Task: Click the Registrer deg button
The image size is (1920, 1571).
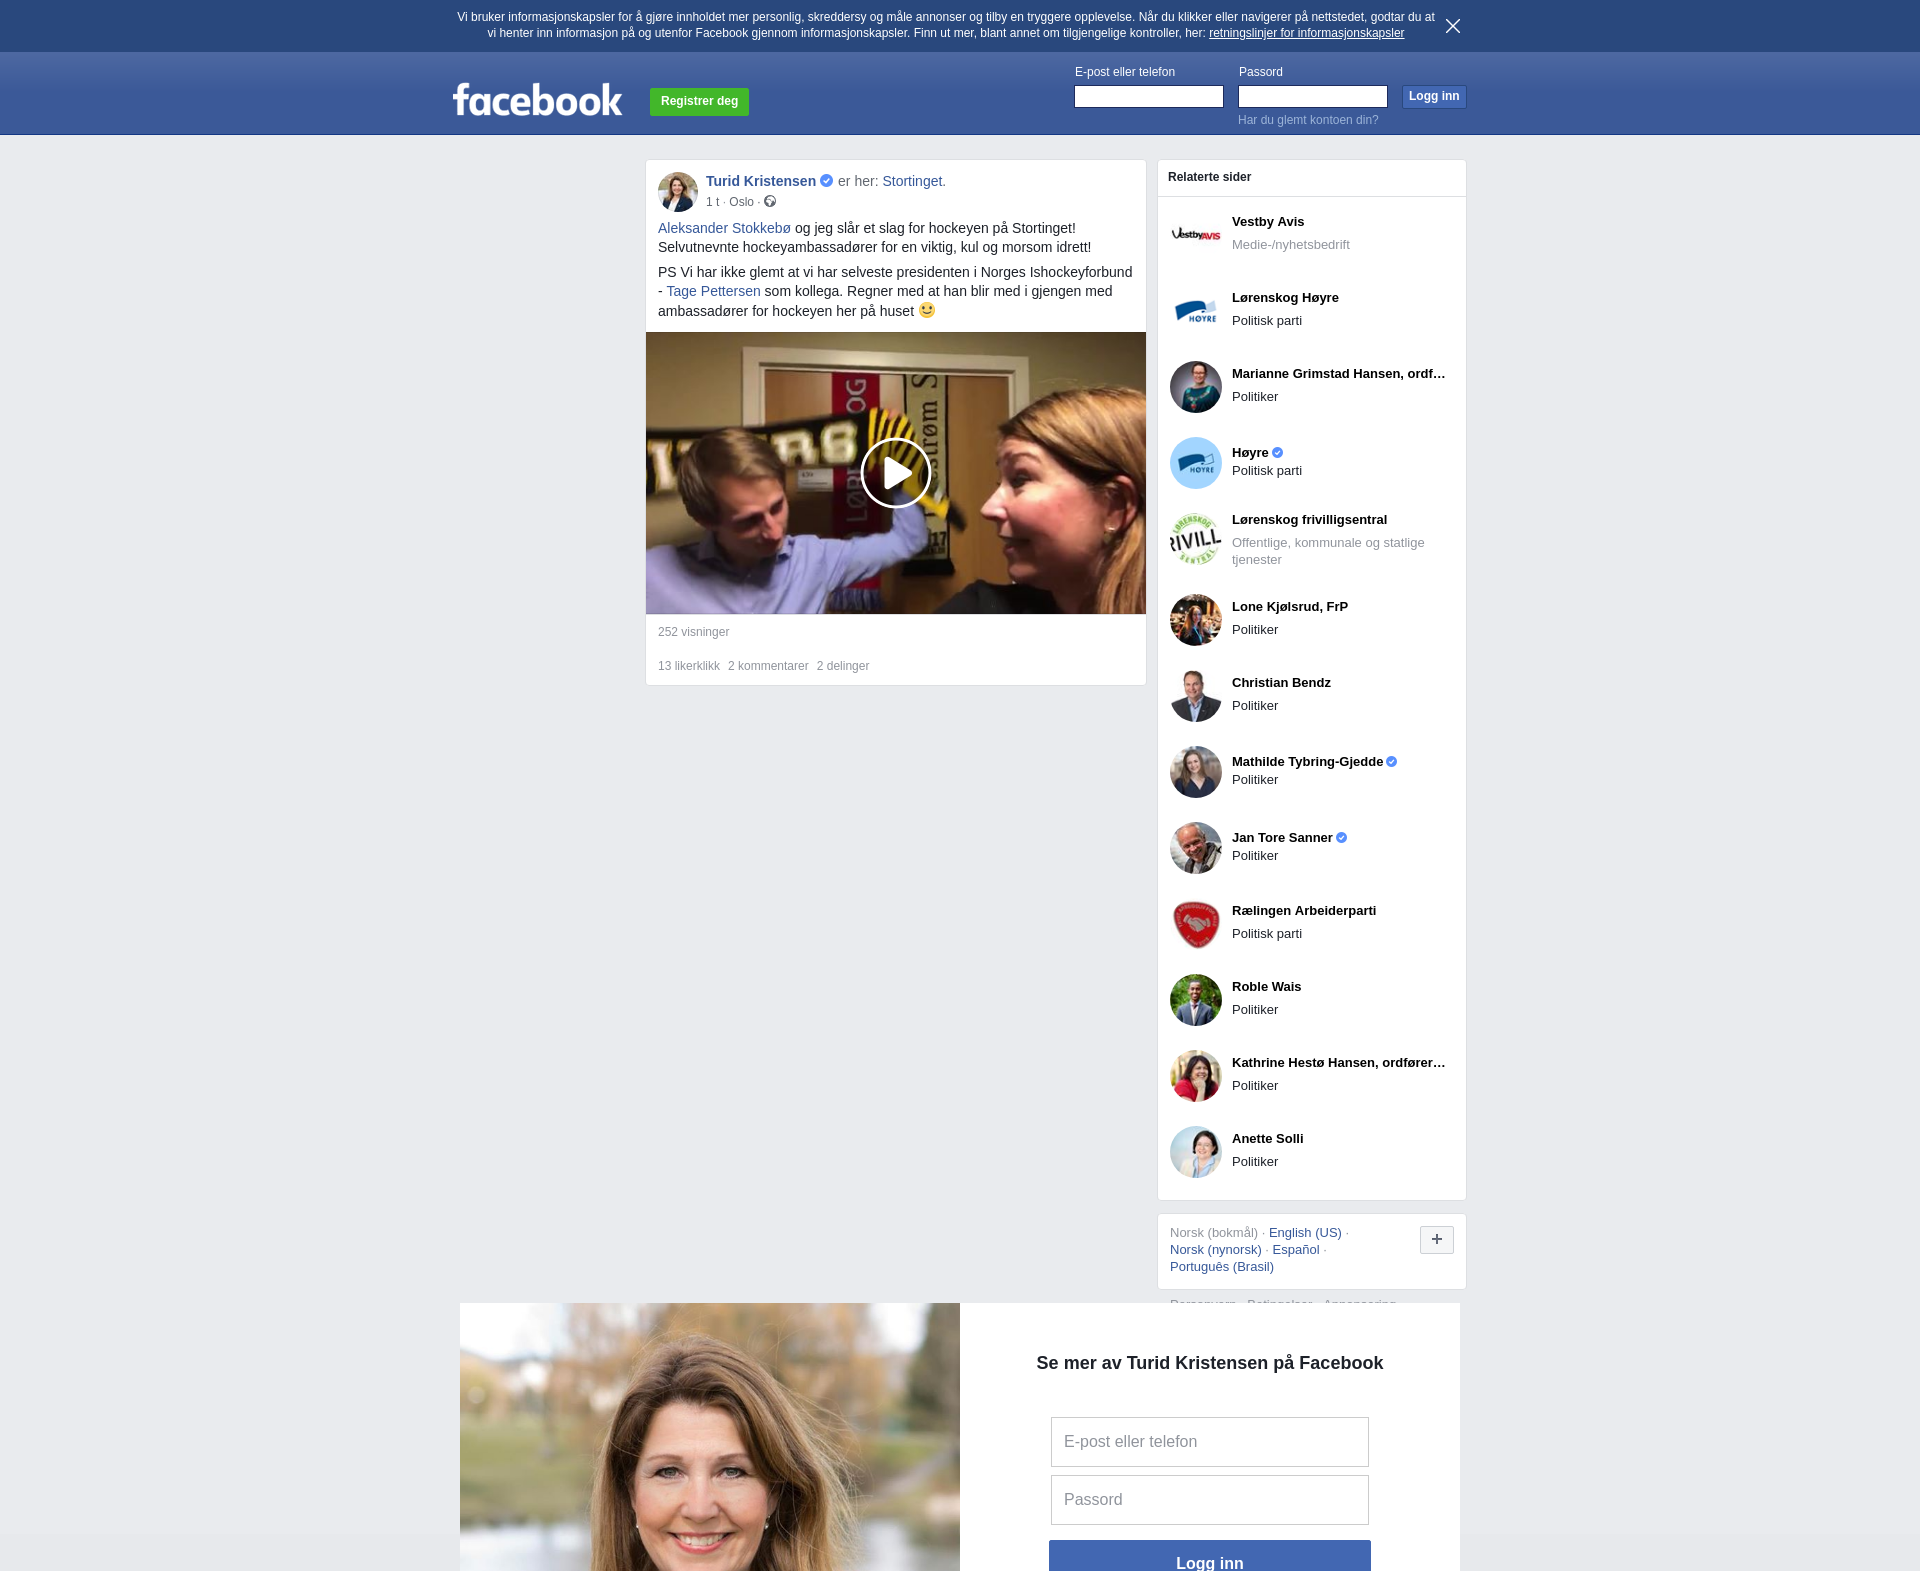Action: click(699, 101)
